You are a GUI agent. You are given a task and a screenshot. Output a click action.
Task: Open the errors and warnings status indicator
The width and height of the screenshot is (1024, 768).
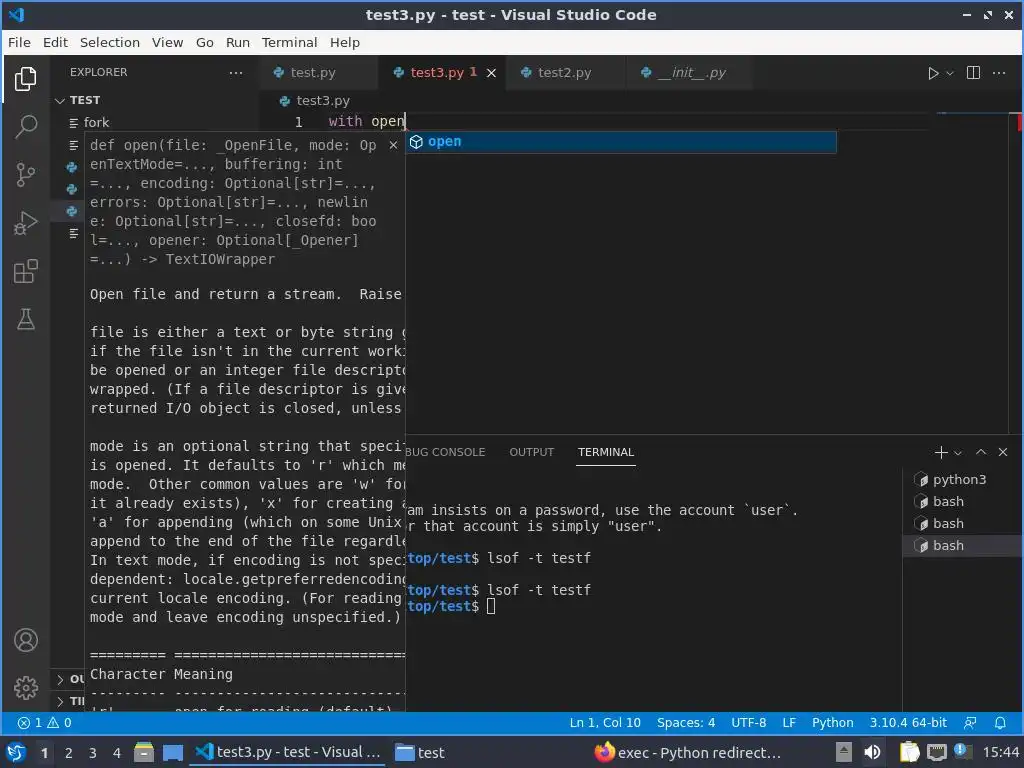point(45,723)
